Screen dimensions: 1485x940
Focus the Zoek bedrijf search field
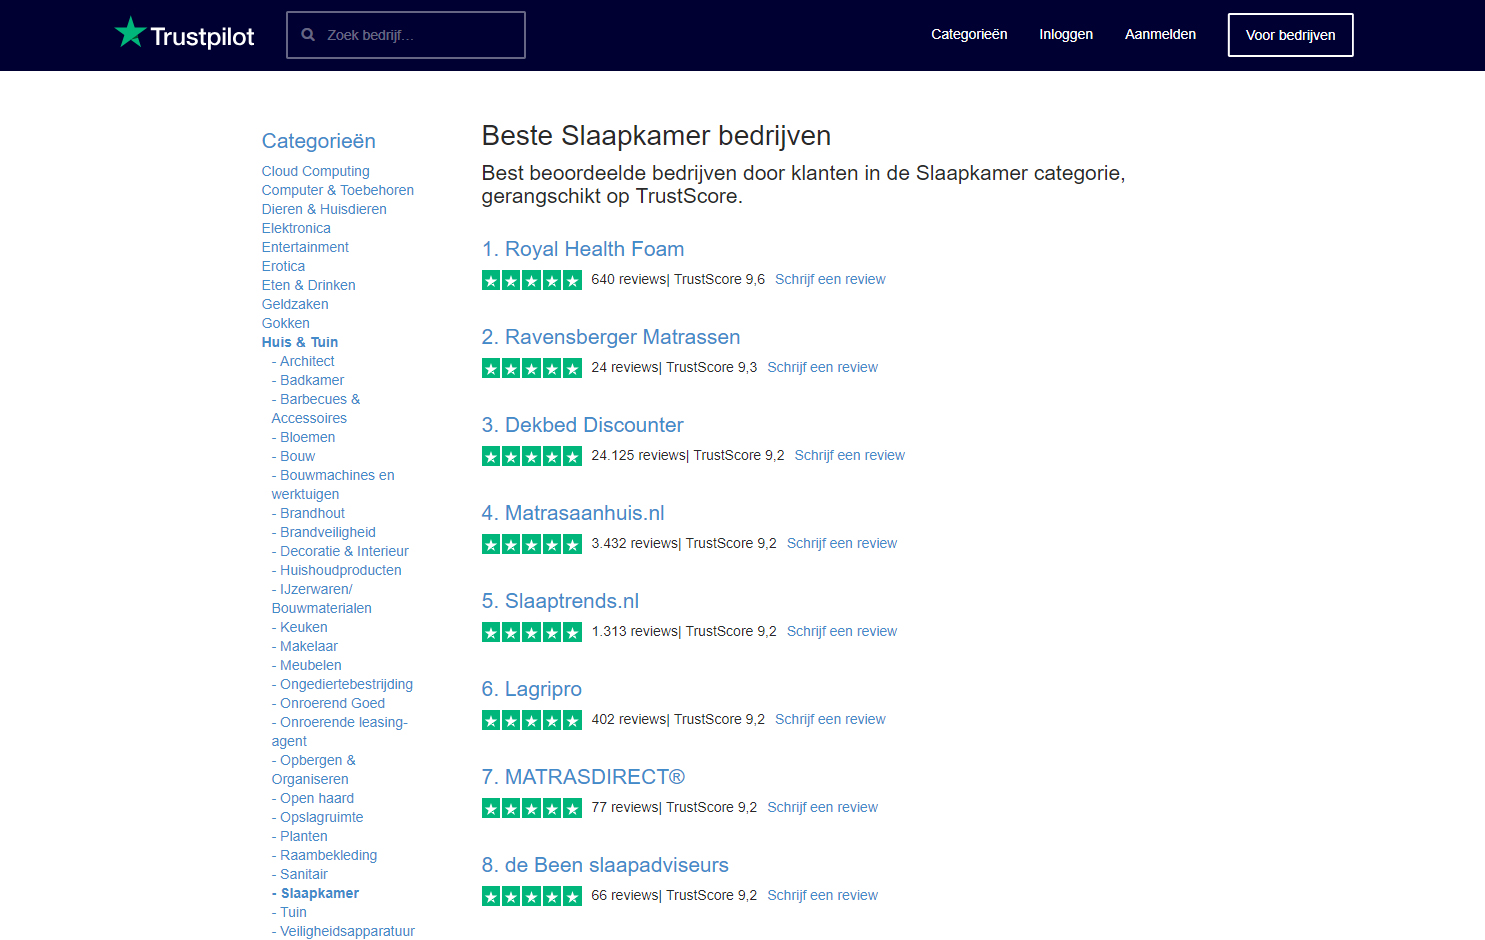(406, 35)
